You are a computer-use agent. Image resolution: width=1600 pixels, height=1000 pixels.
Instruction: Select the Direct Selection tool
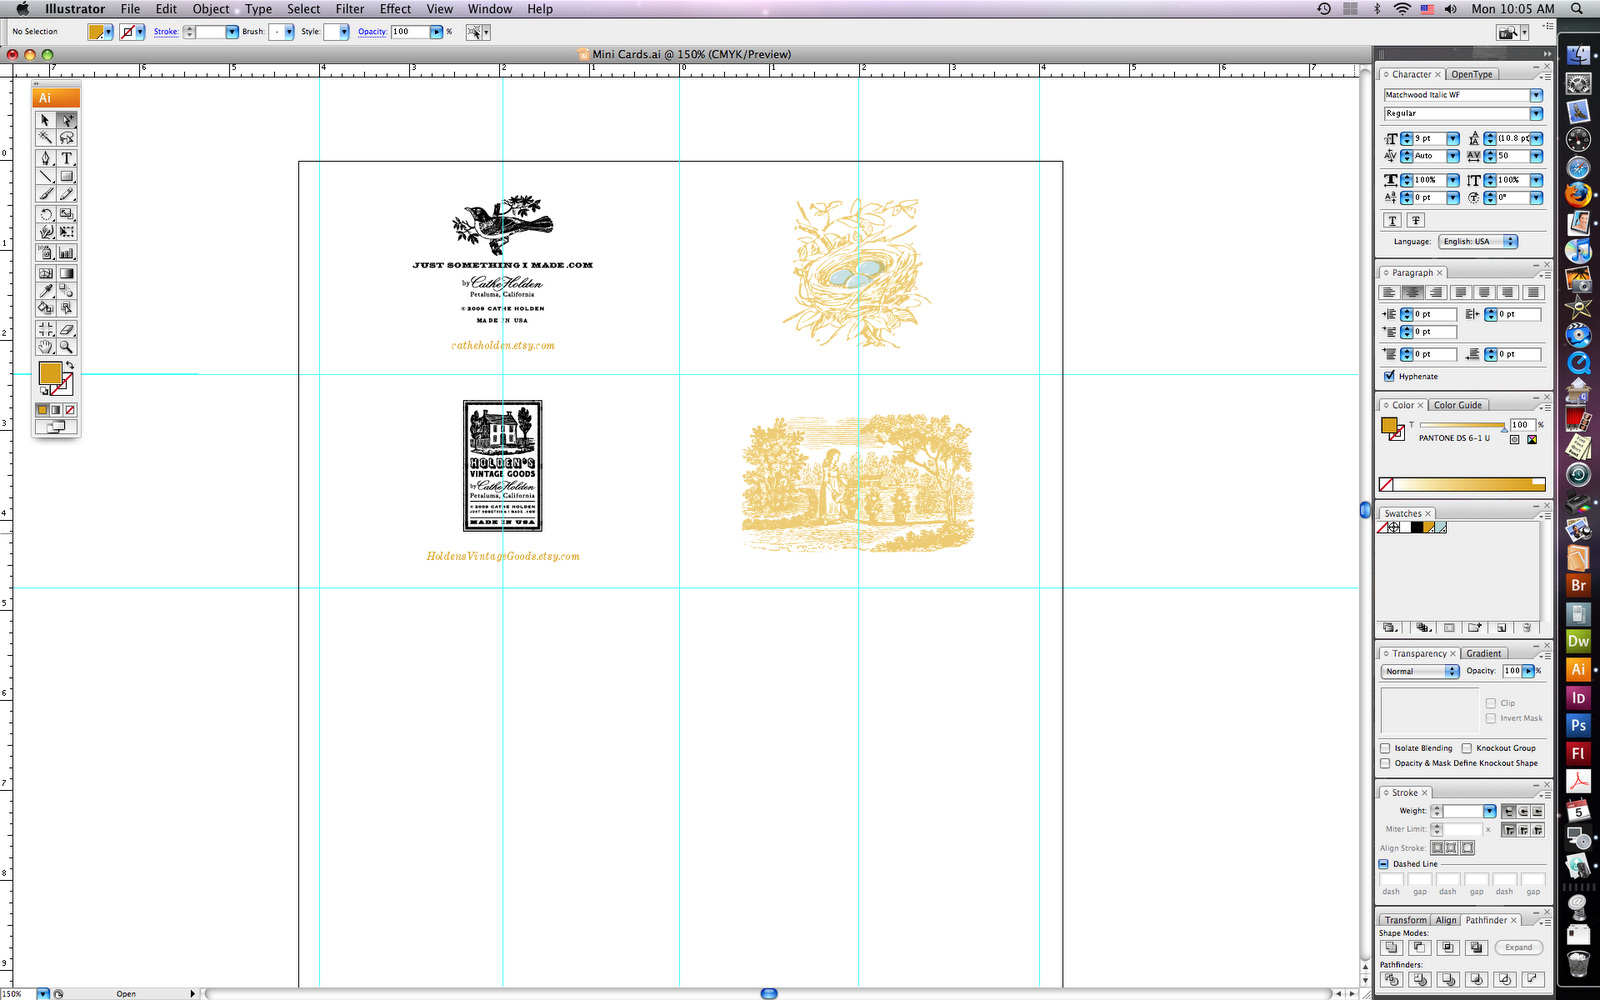click(x=67, y=120)
